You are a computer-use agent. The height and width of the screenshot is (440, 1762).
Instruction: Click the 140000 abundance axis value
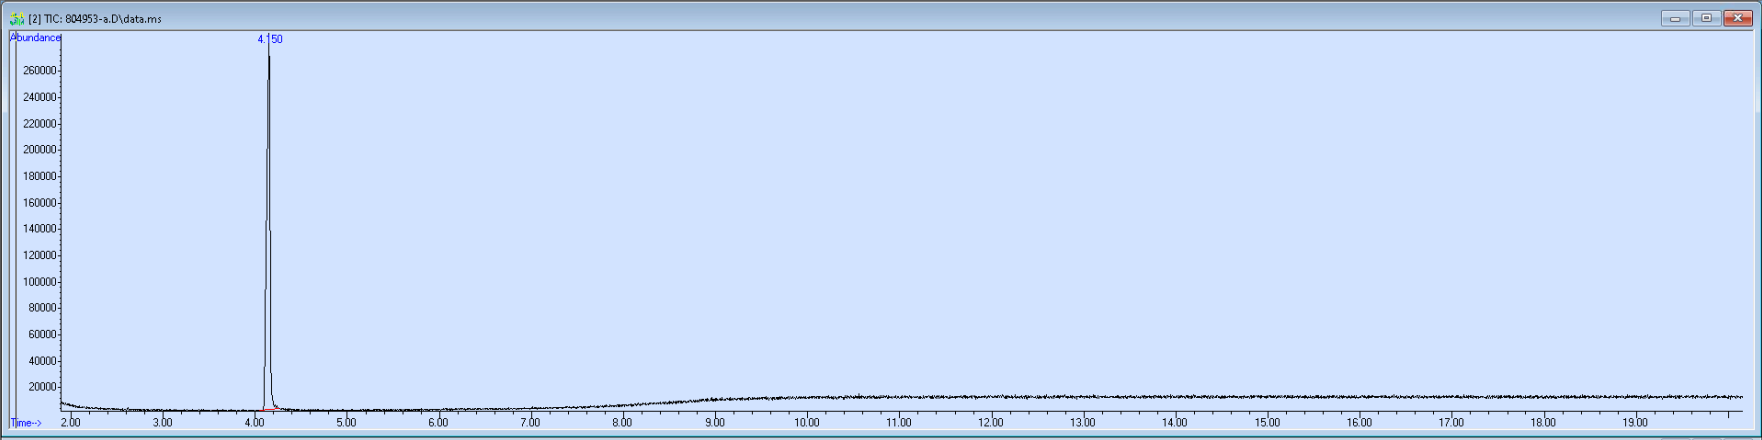39,229
